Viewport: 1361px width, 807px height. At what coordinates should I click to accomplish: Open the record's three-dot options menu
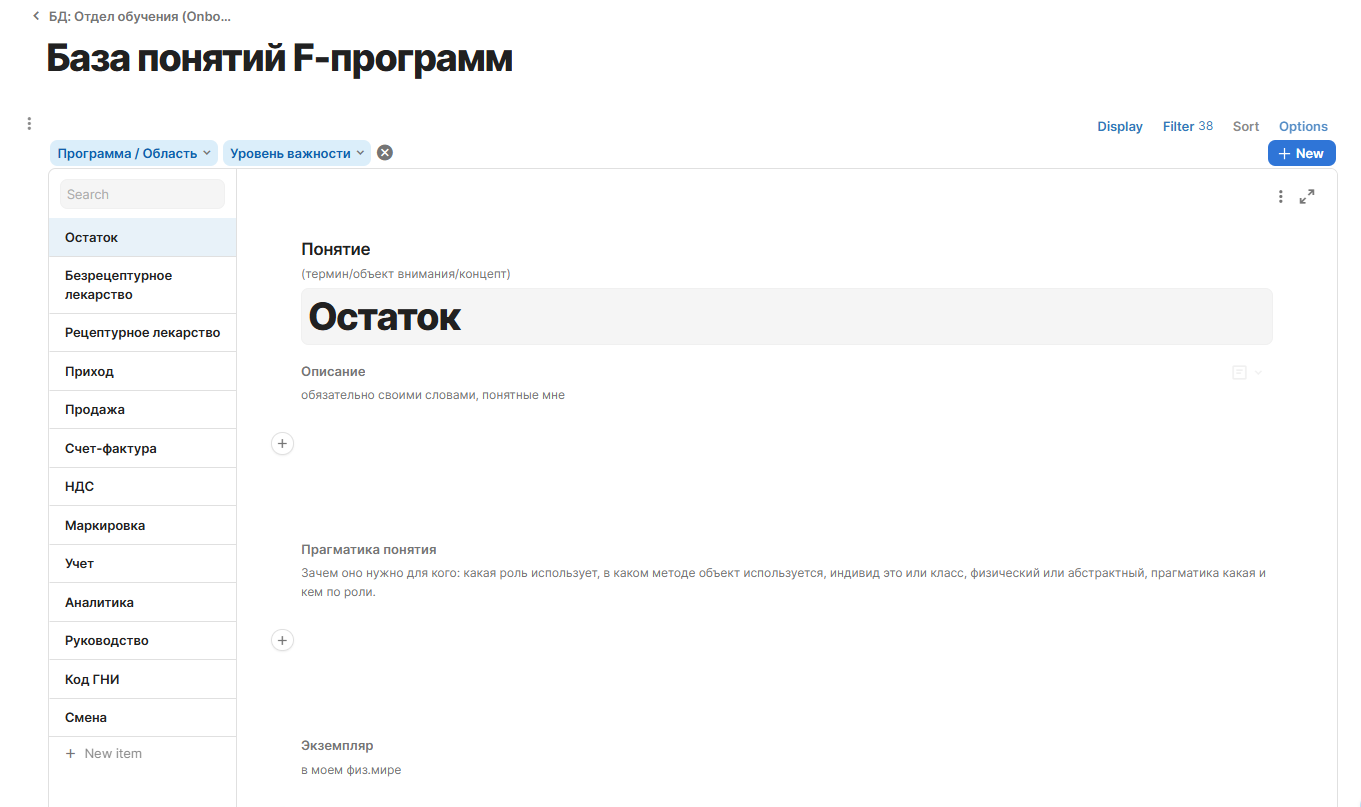1280,197
